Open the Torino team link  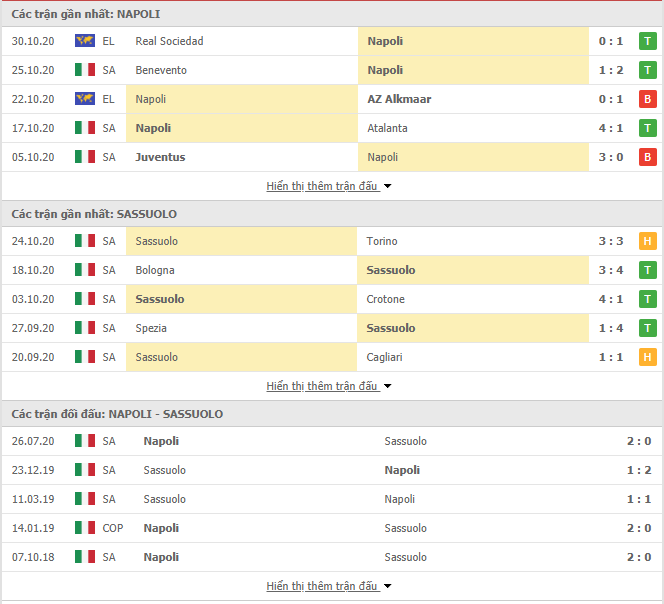tap(382, 241)
